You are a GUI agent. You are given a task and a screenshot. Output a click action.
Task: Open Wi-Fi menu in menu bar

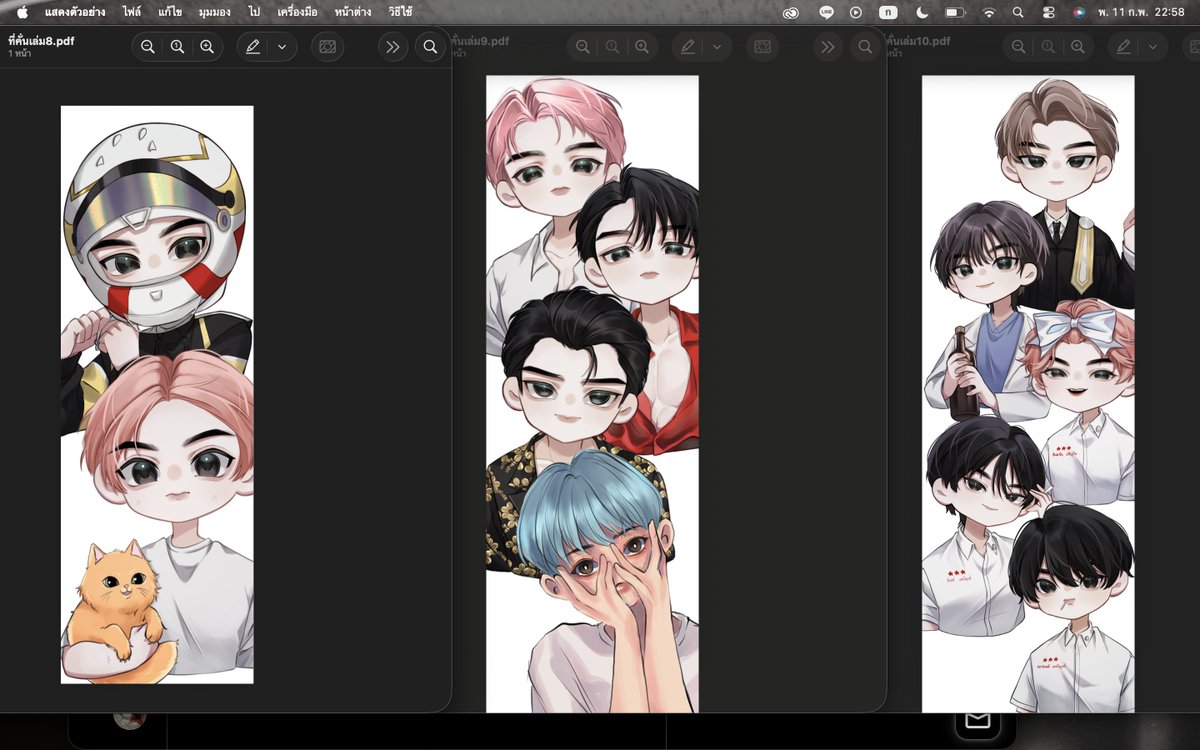coord(989,12)
